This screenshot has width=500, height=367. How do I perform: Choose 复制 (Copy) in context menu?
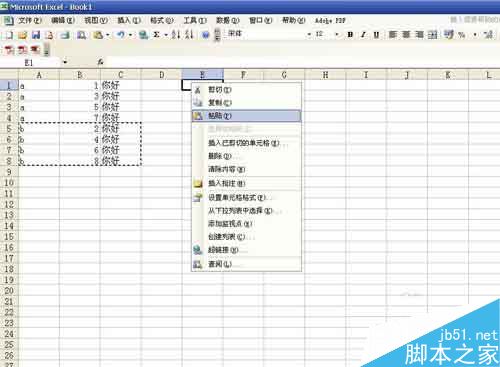[247, 103]
